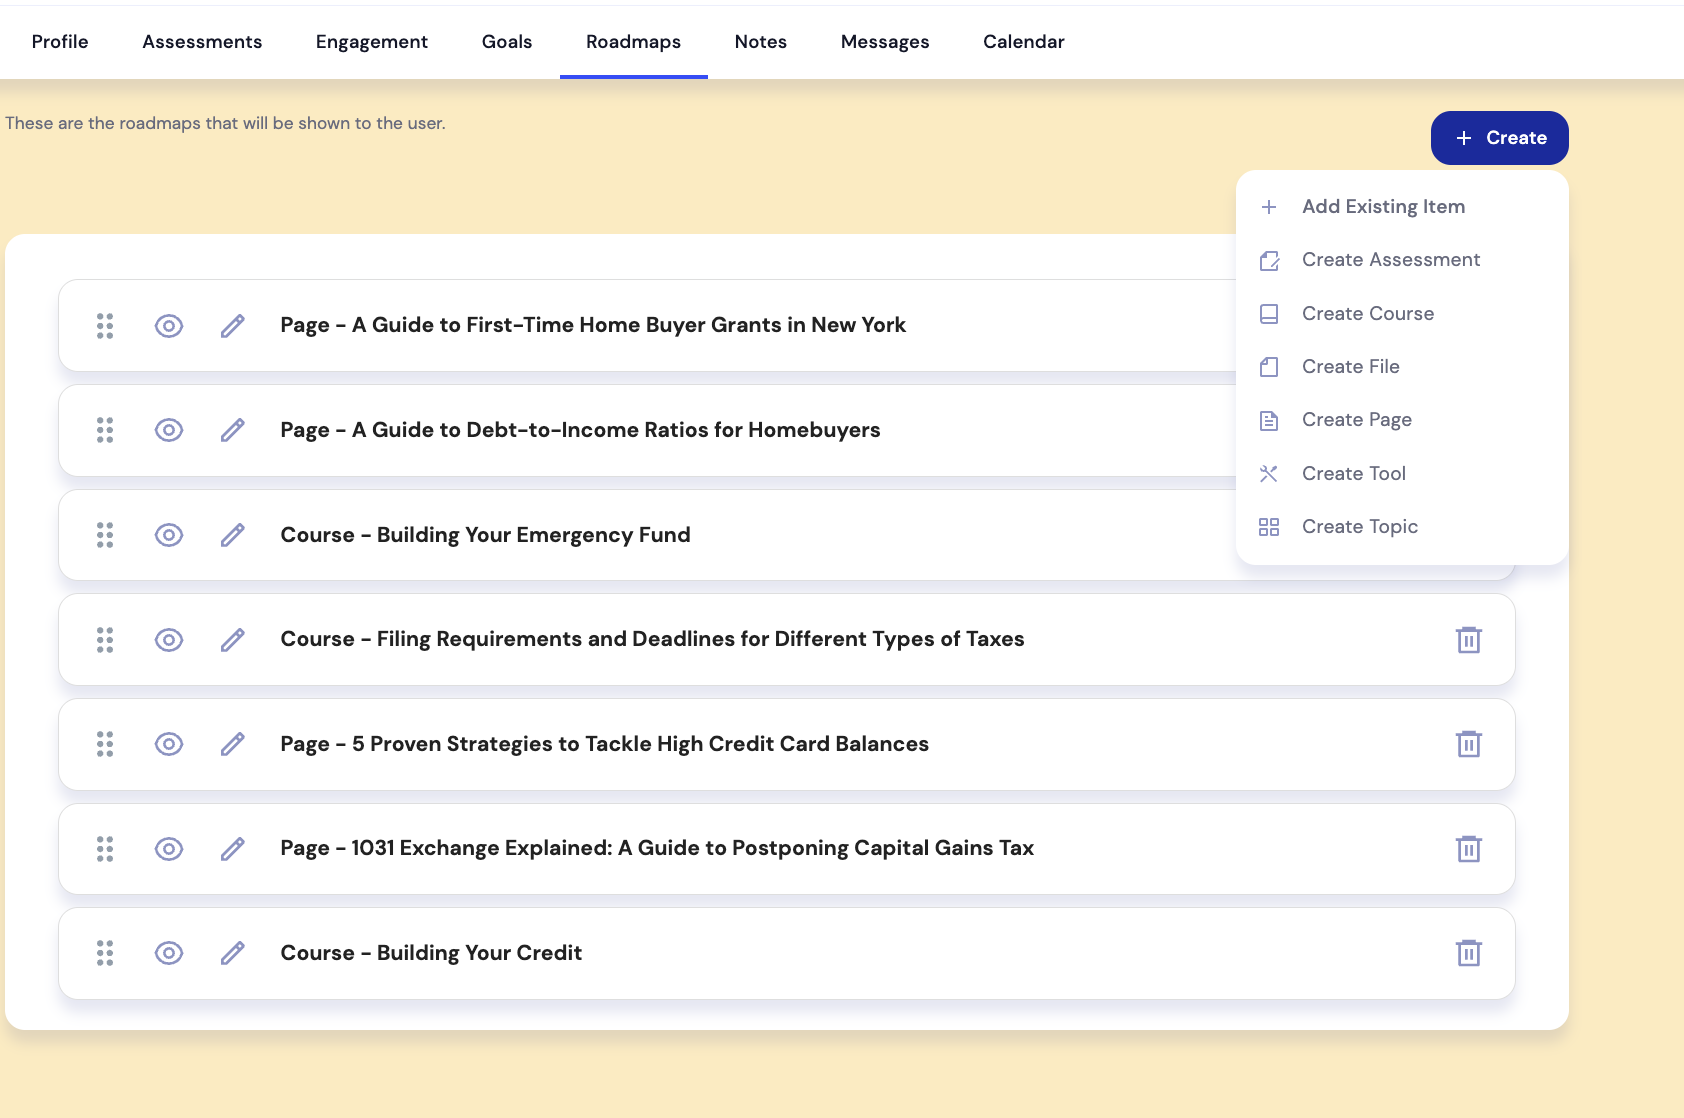Select Create Assessment from the open menu
Image resolution: width=1684 pixels, height=1118 pixels.
1391,260
